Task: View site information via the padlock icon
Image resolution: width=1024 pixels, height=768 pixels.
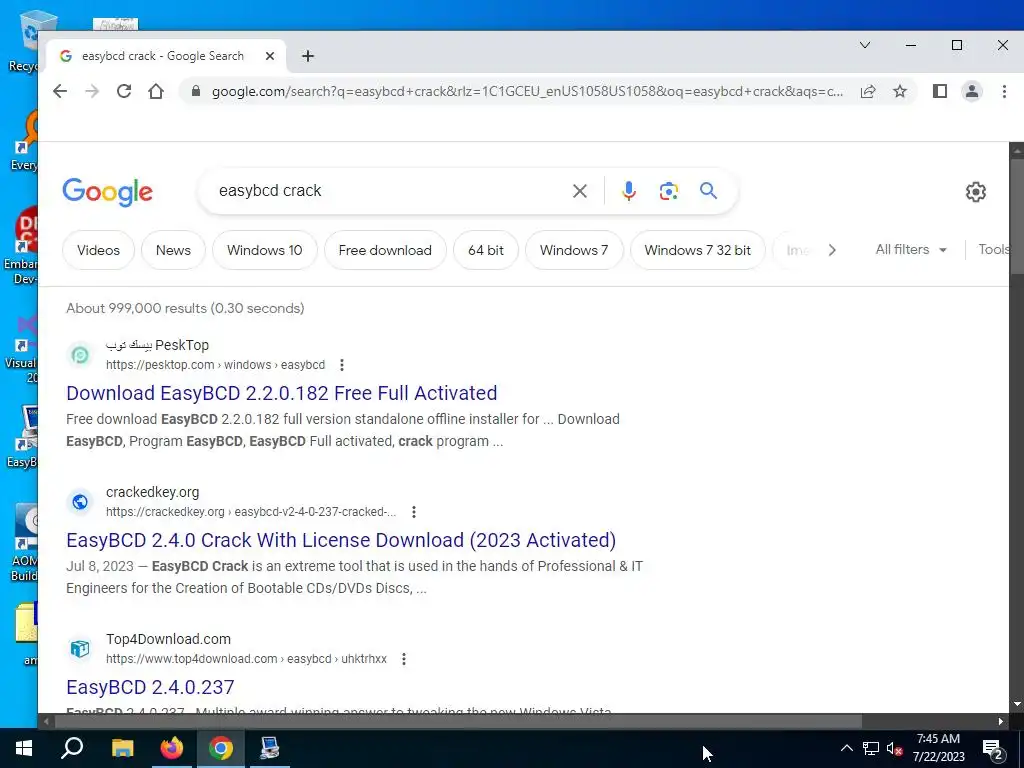Action: pos(195,91)
